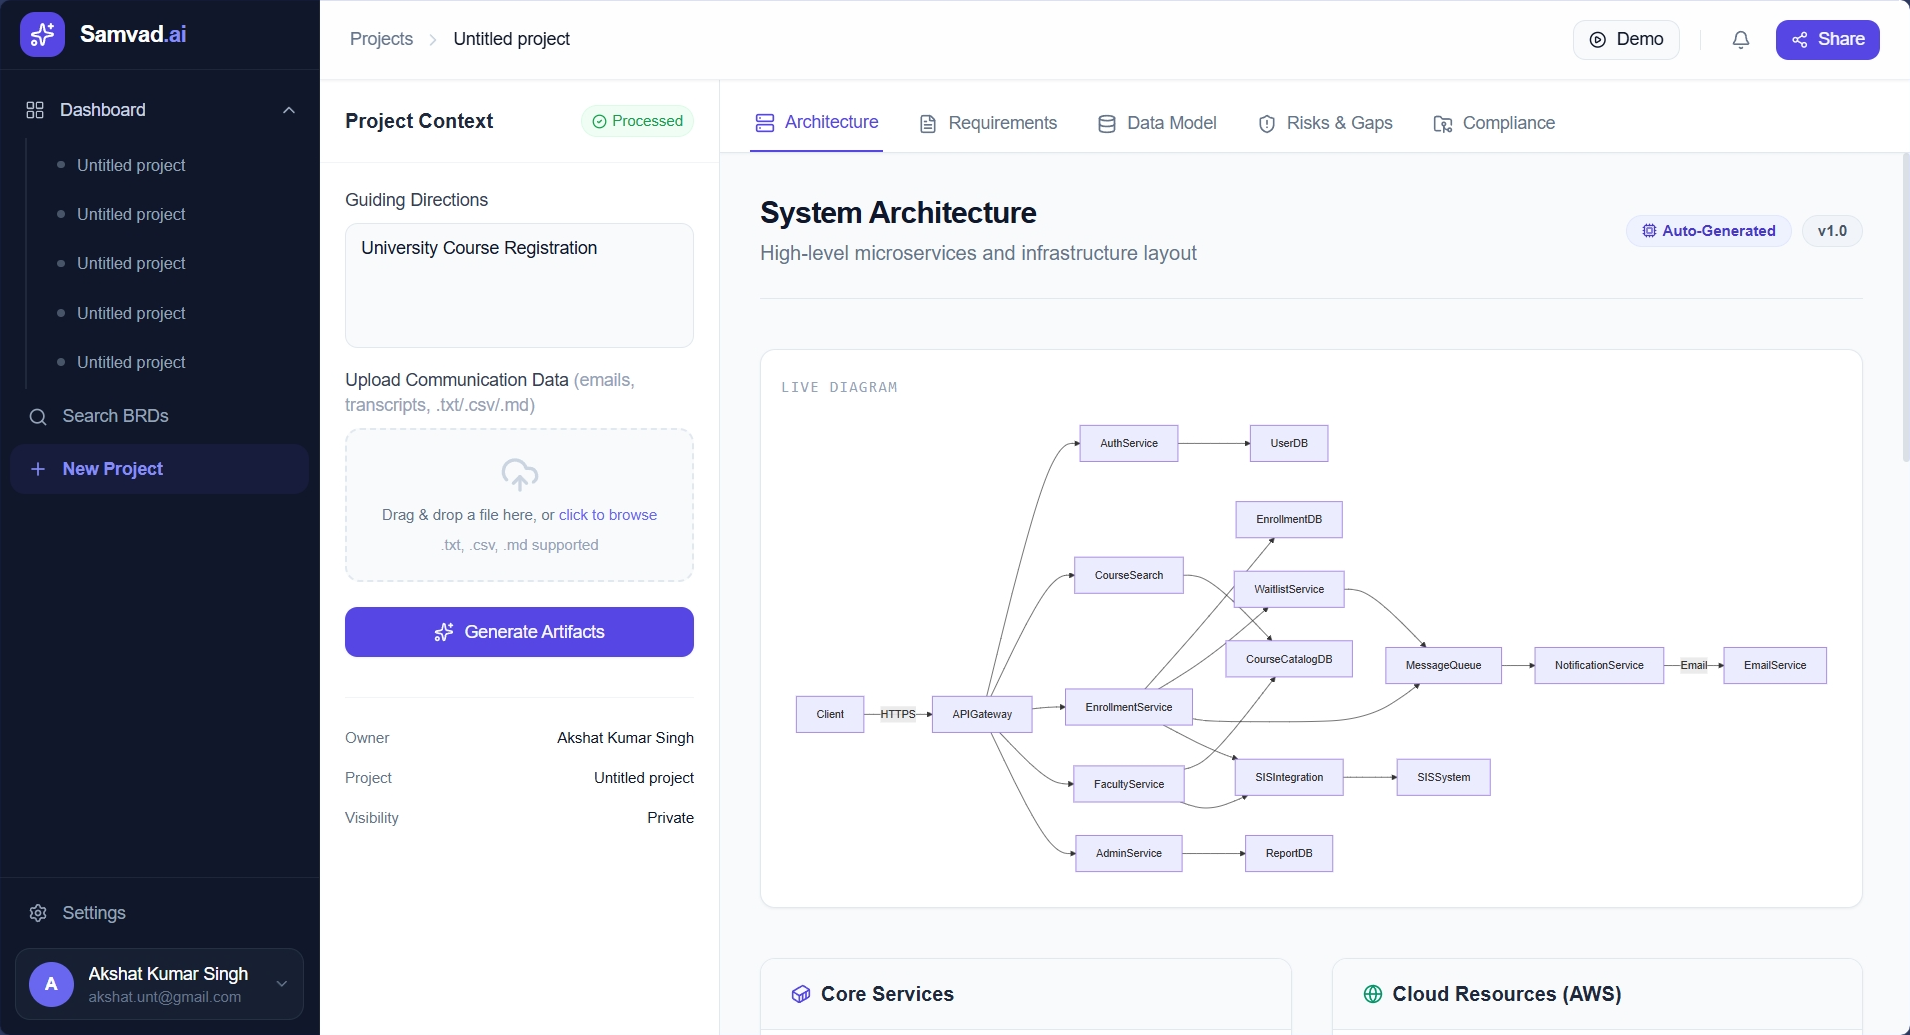Click the cloud upload icon
The width and height of the screenshot is (1910, 1035).
[519, 474]
